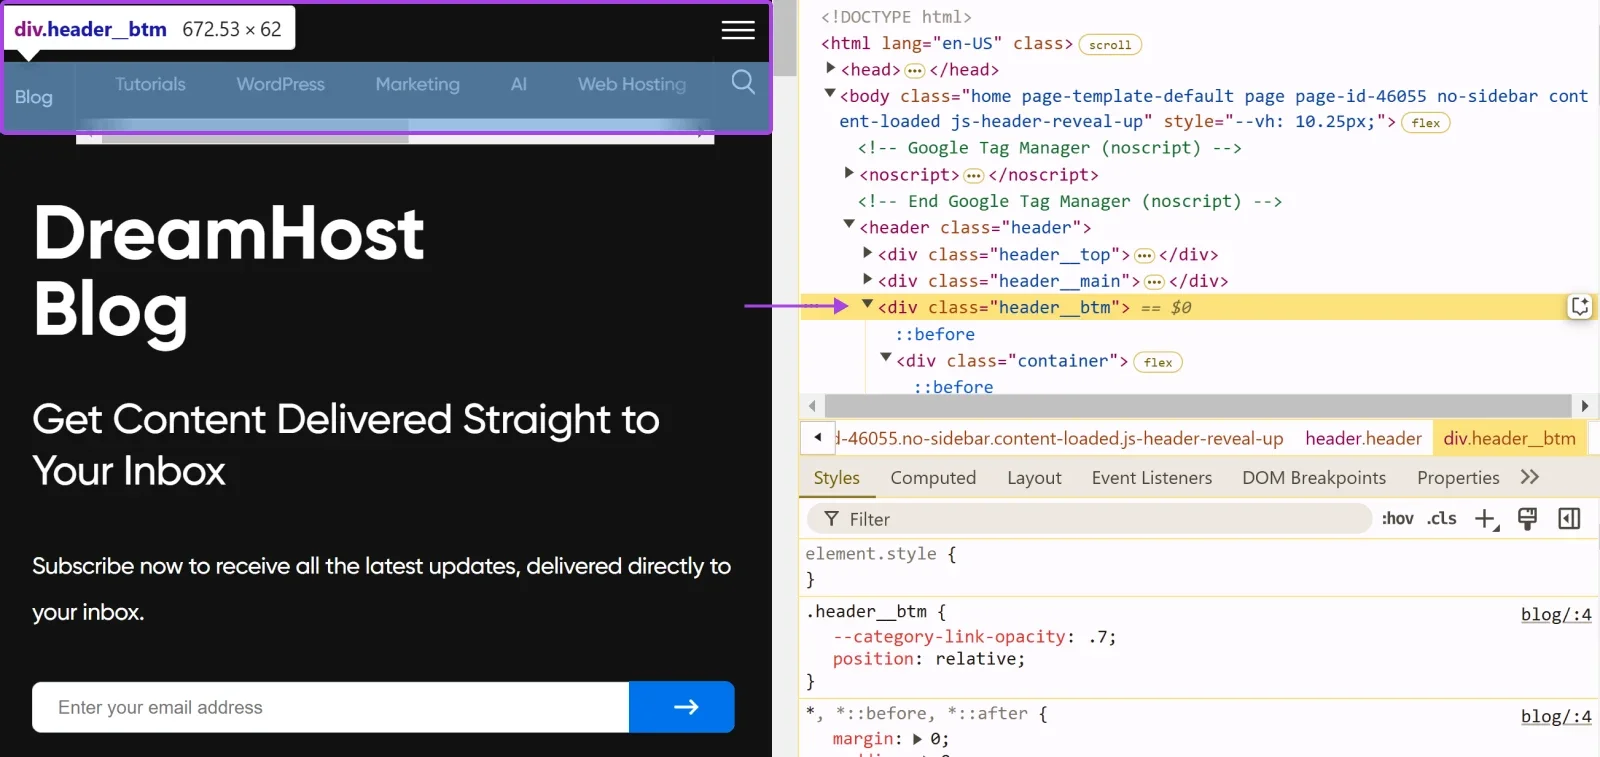
Task: Open the Tutorials category link
Action: [150, 84]
